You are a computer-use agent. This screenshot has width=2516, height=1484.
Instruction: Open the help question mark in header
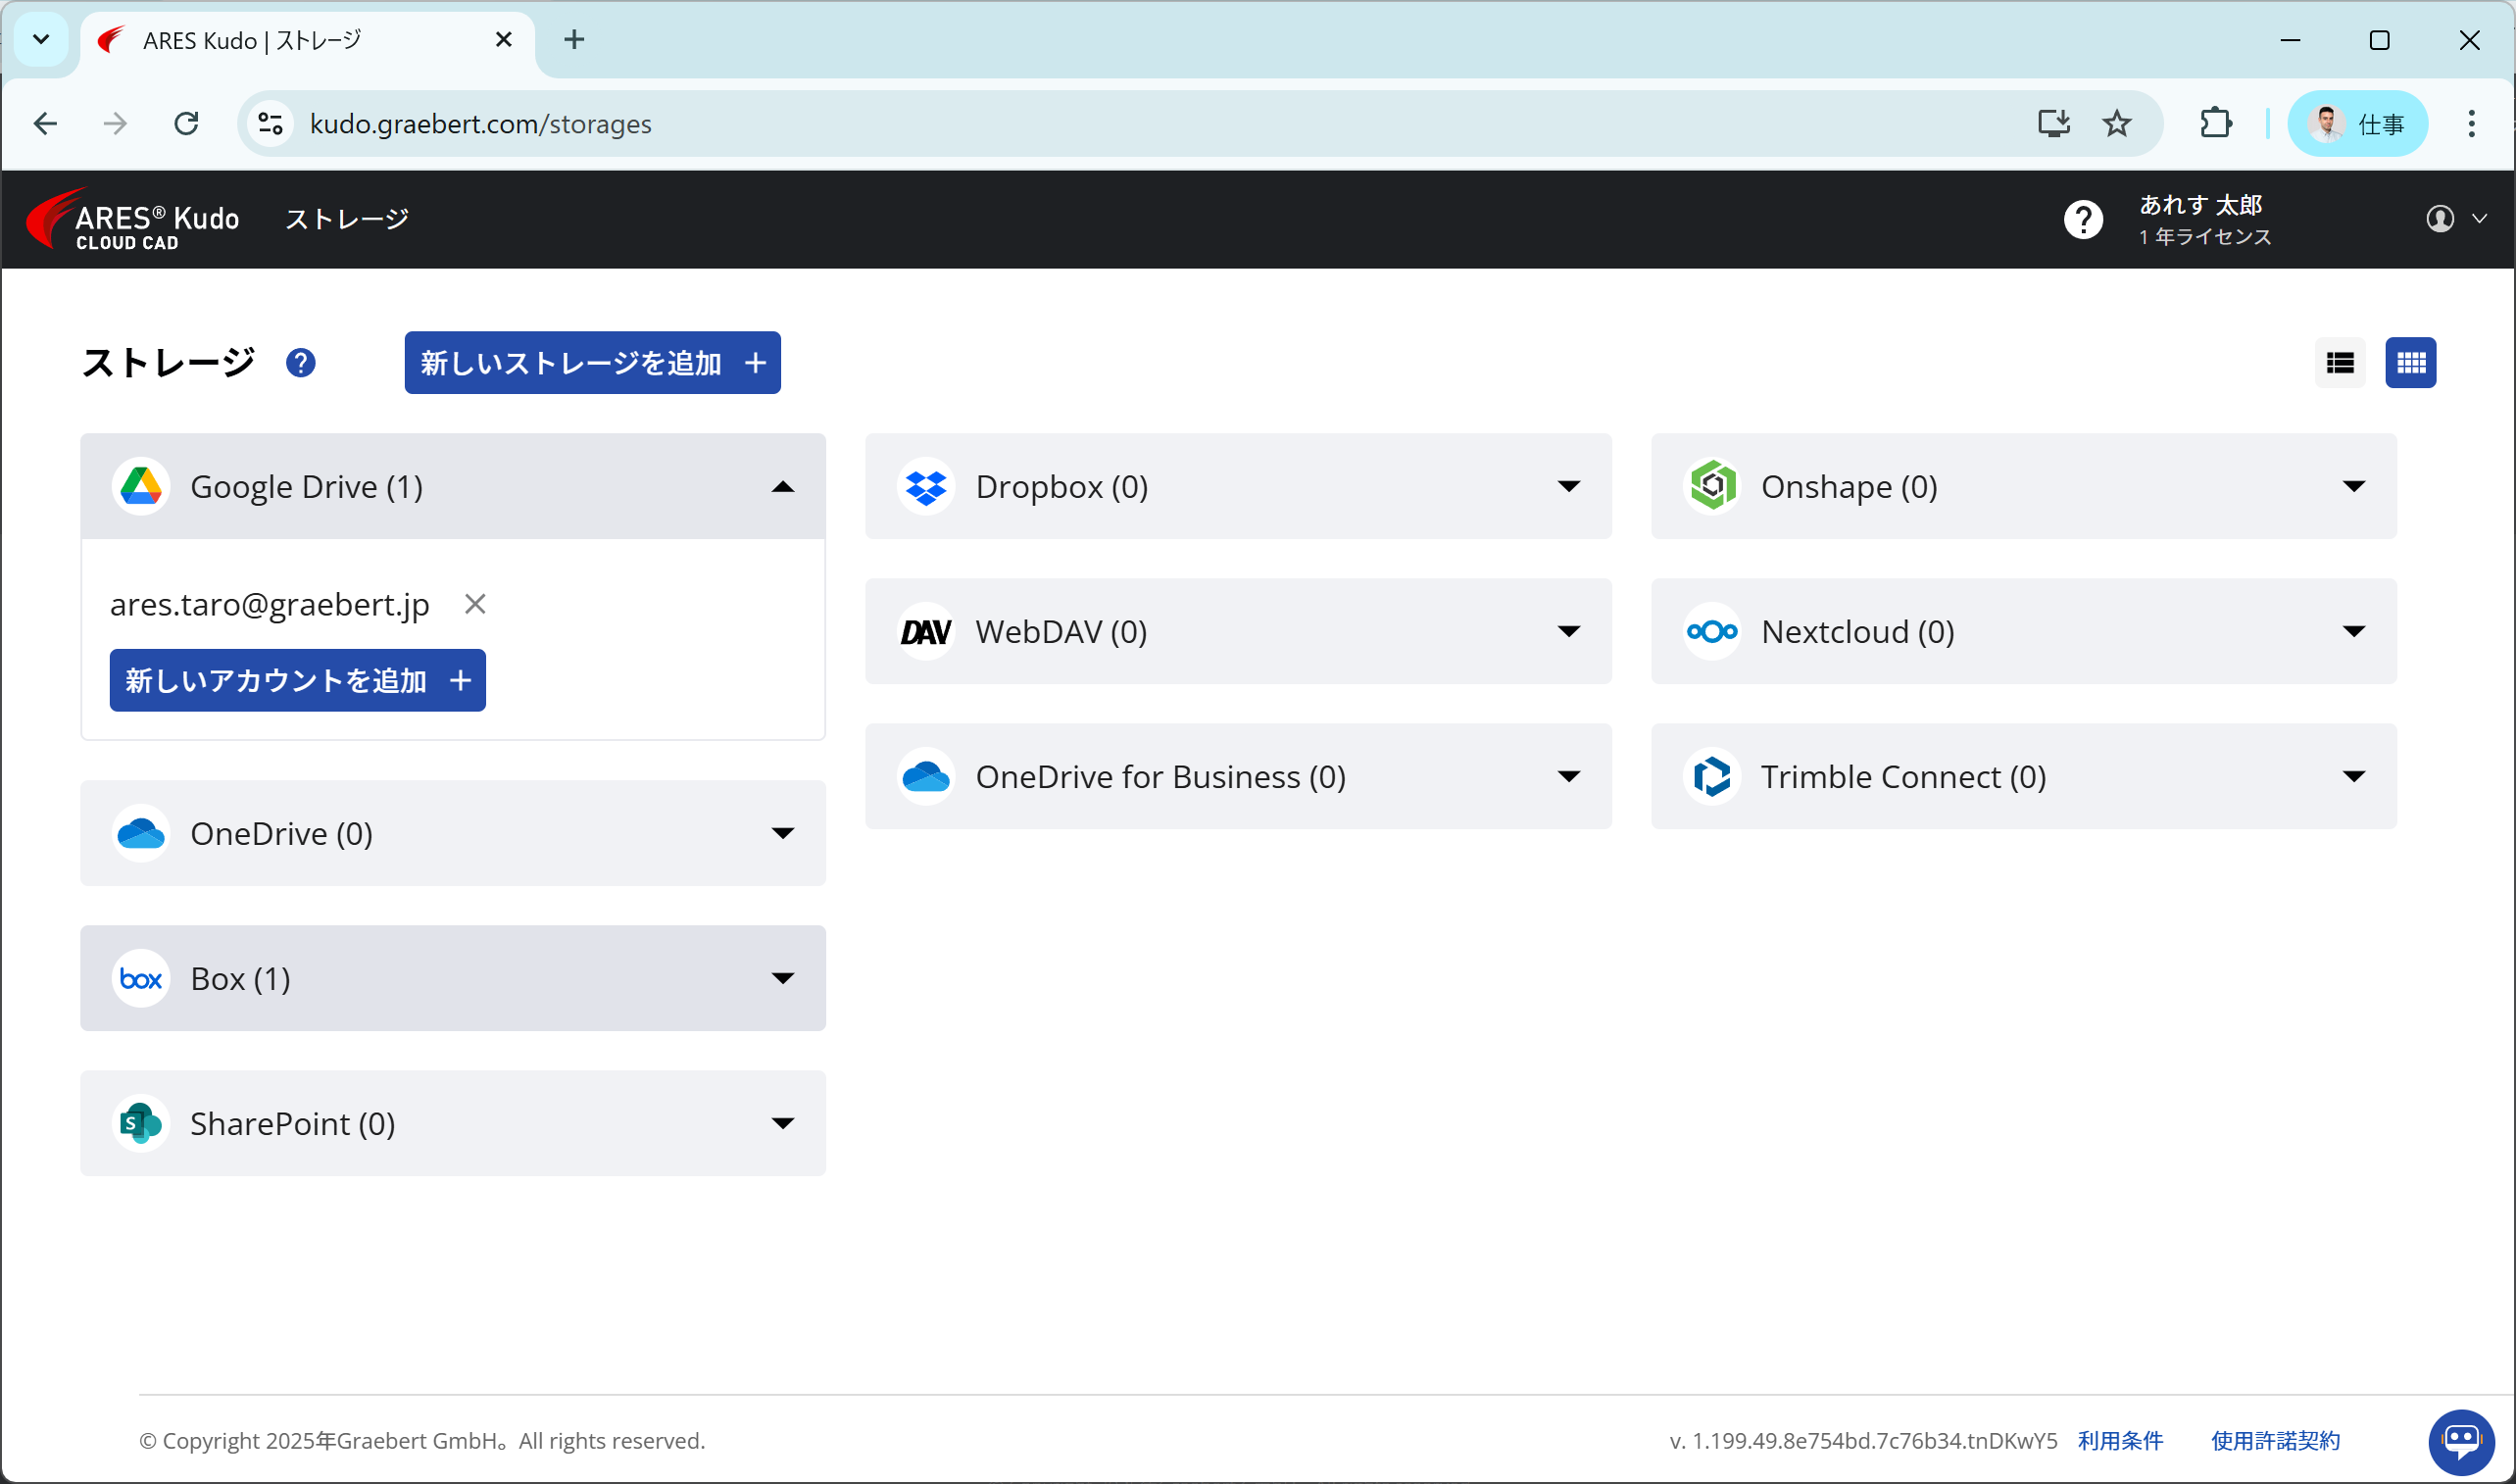(x=2083, y=219)
